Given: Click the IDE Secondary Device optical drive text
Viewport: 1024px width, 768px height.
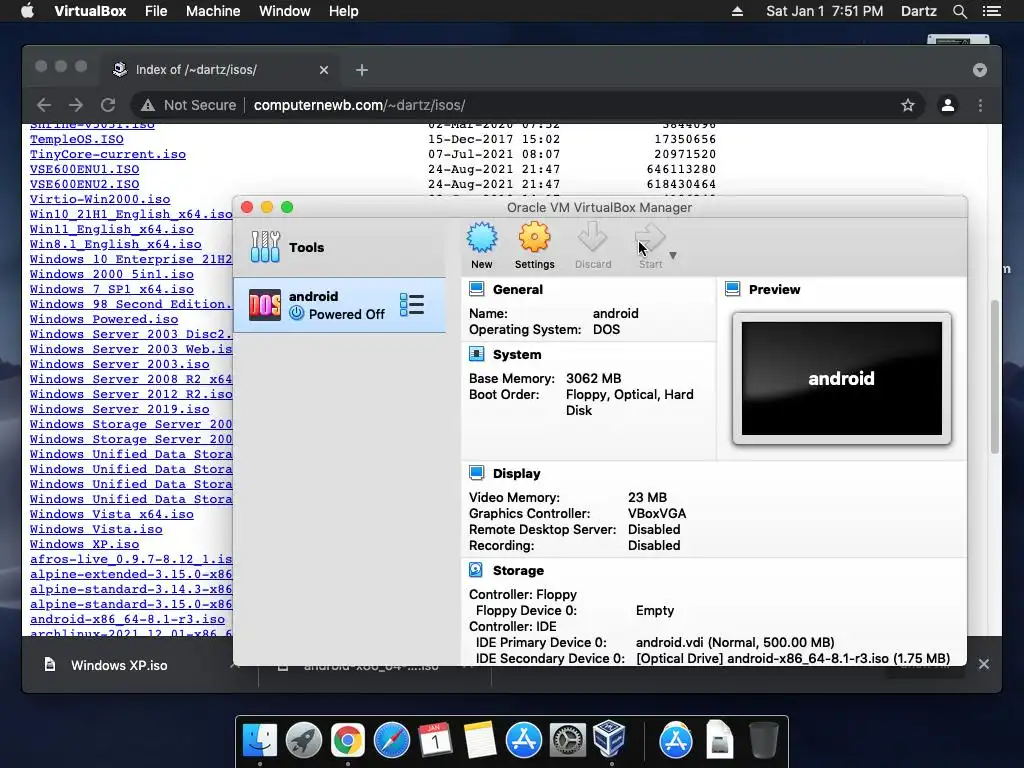Looking at the screenshot, I should click(793, 658).
